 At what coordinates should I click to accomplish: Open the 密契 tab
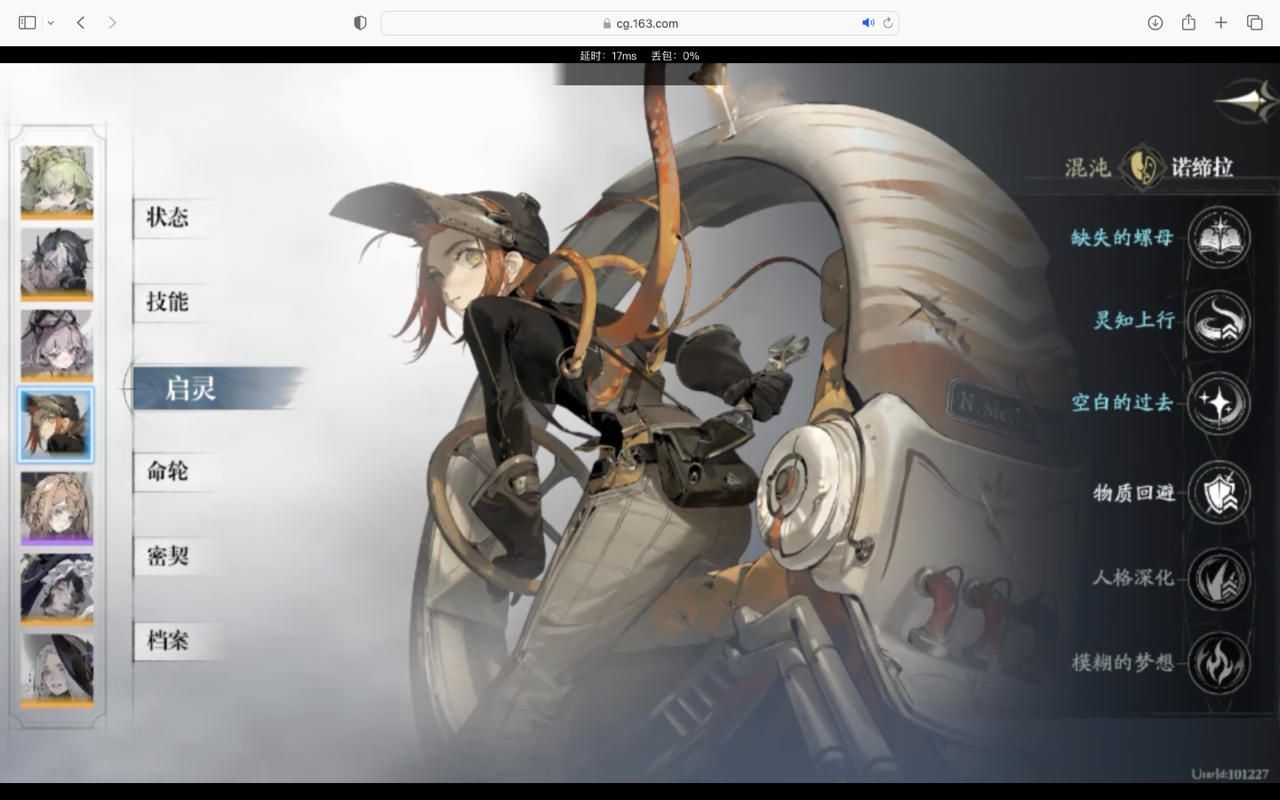coord(168,556)
